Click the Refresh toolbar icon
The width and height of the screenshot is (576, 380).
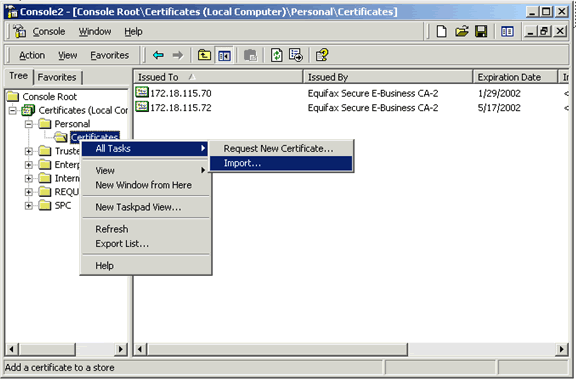(x=276, y=55)
